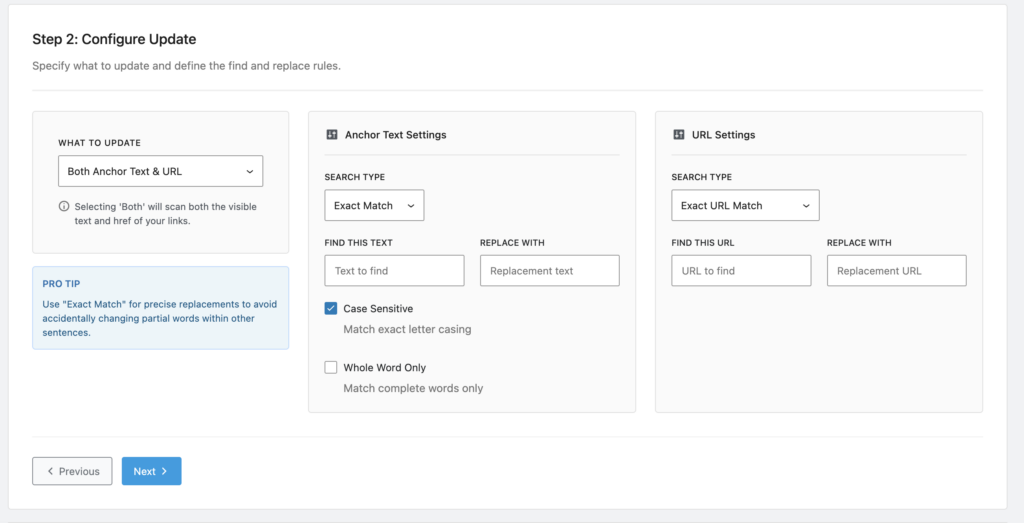Click the Step 2: Configure Update heading
Viewport: 1024px width, 523px height.
[114, 40]
